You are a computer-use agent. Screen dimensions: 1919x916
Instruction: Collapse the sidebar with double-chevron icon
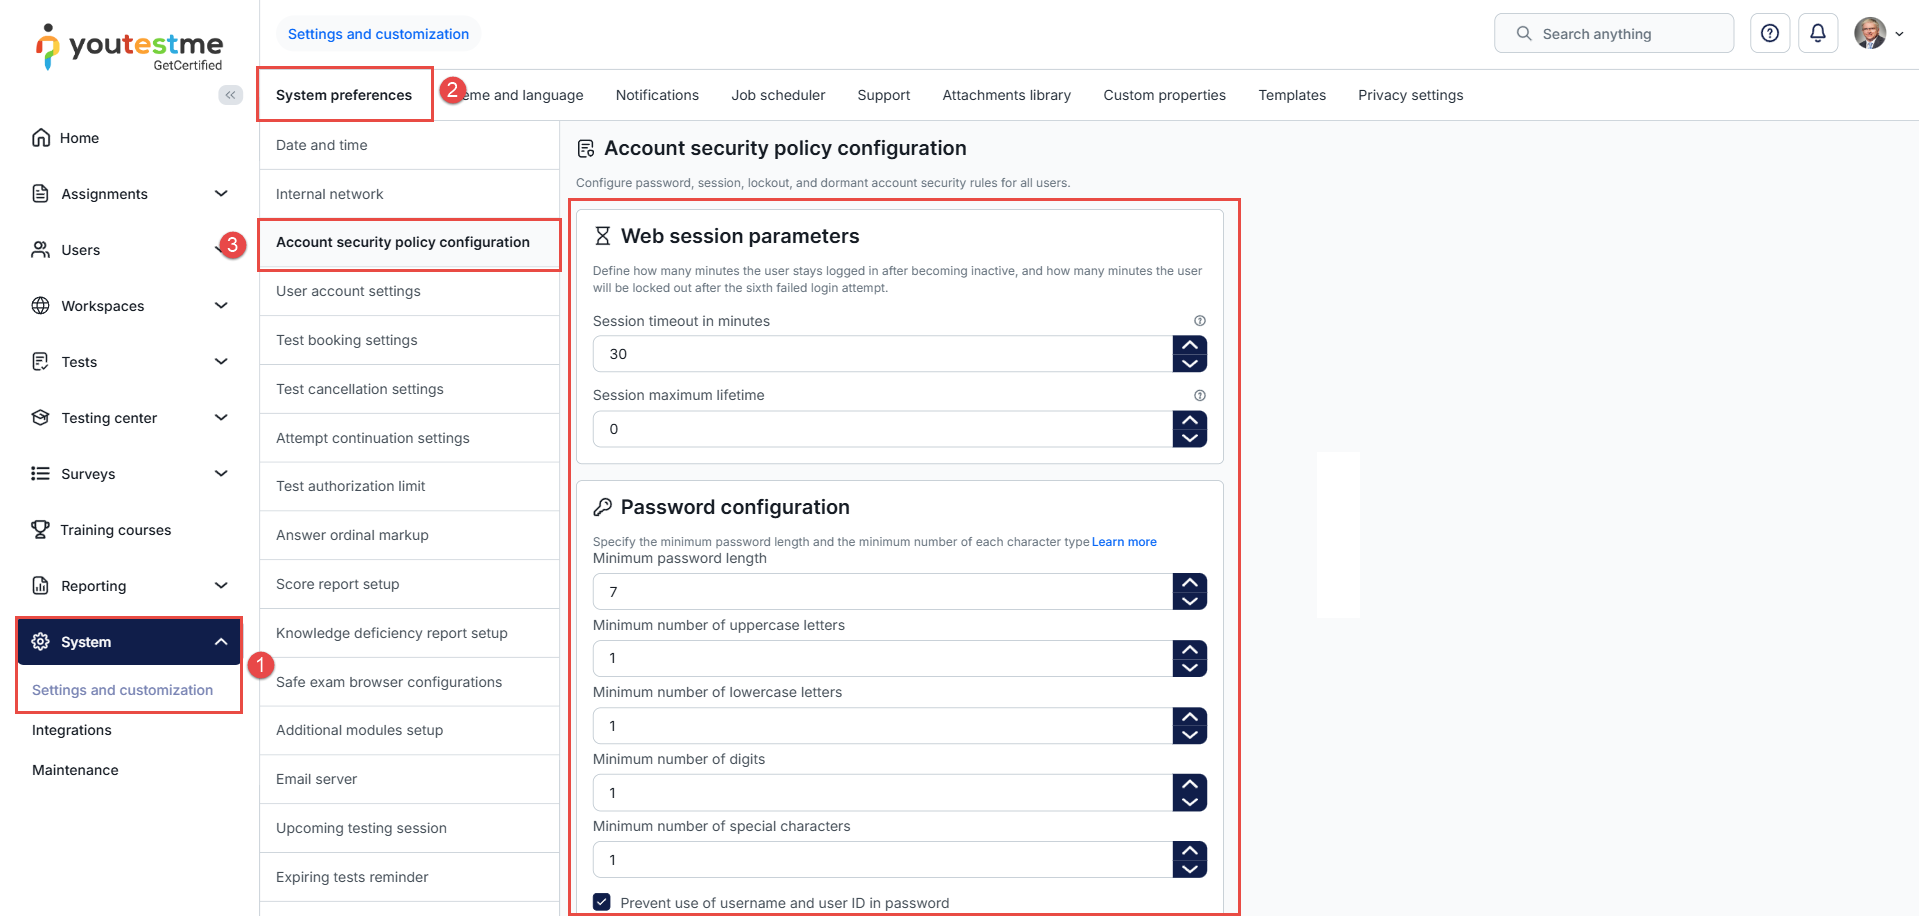[230, 95]
